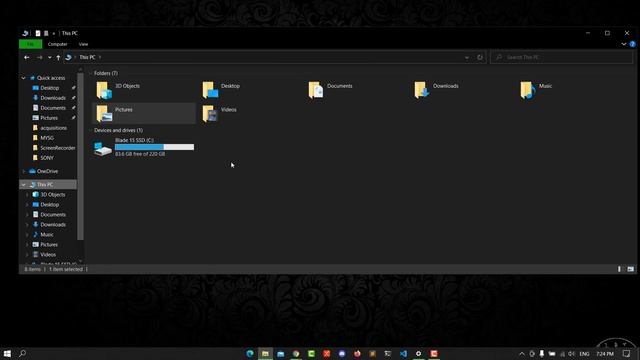
Task: Expand the OneDrive tree node
Action: coord(24,171)
